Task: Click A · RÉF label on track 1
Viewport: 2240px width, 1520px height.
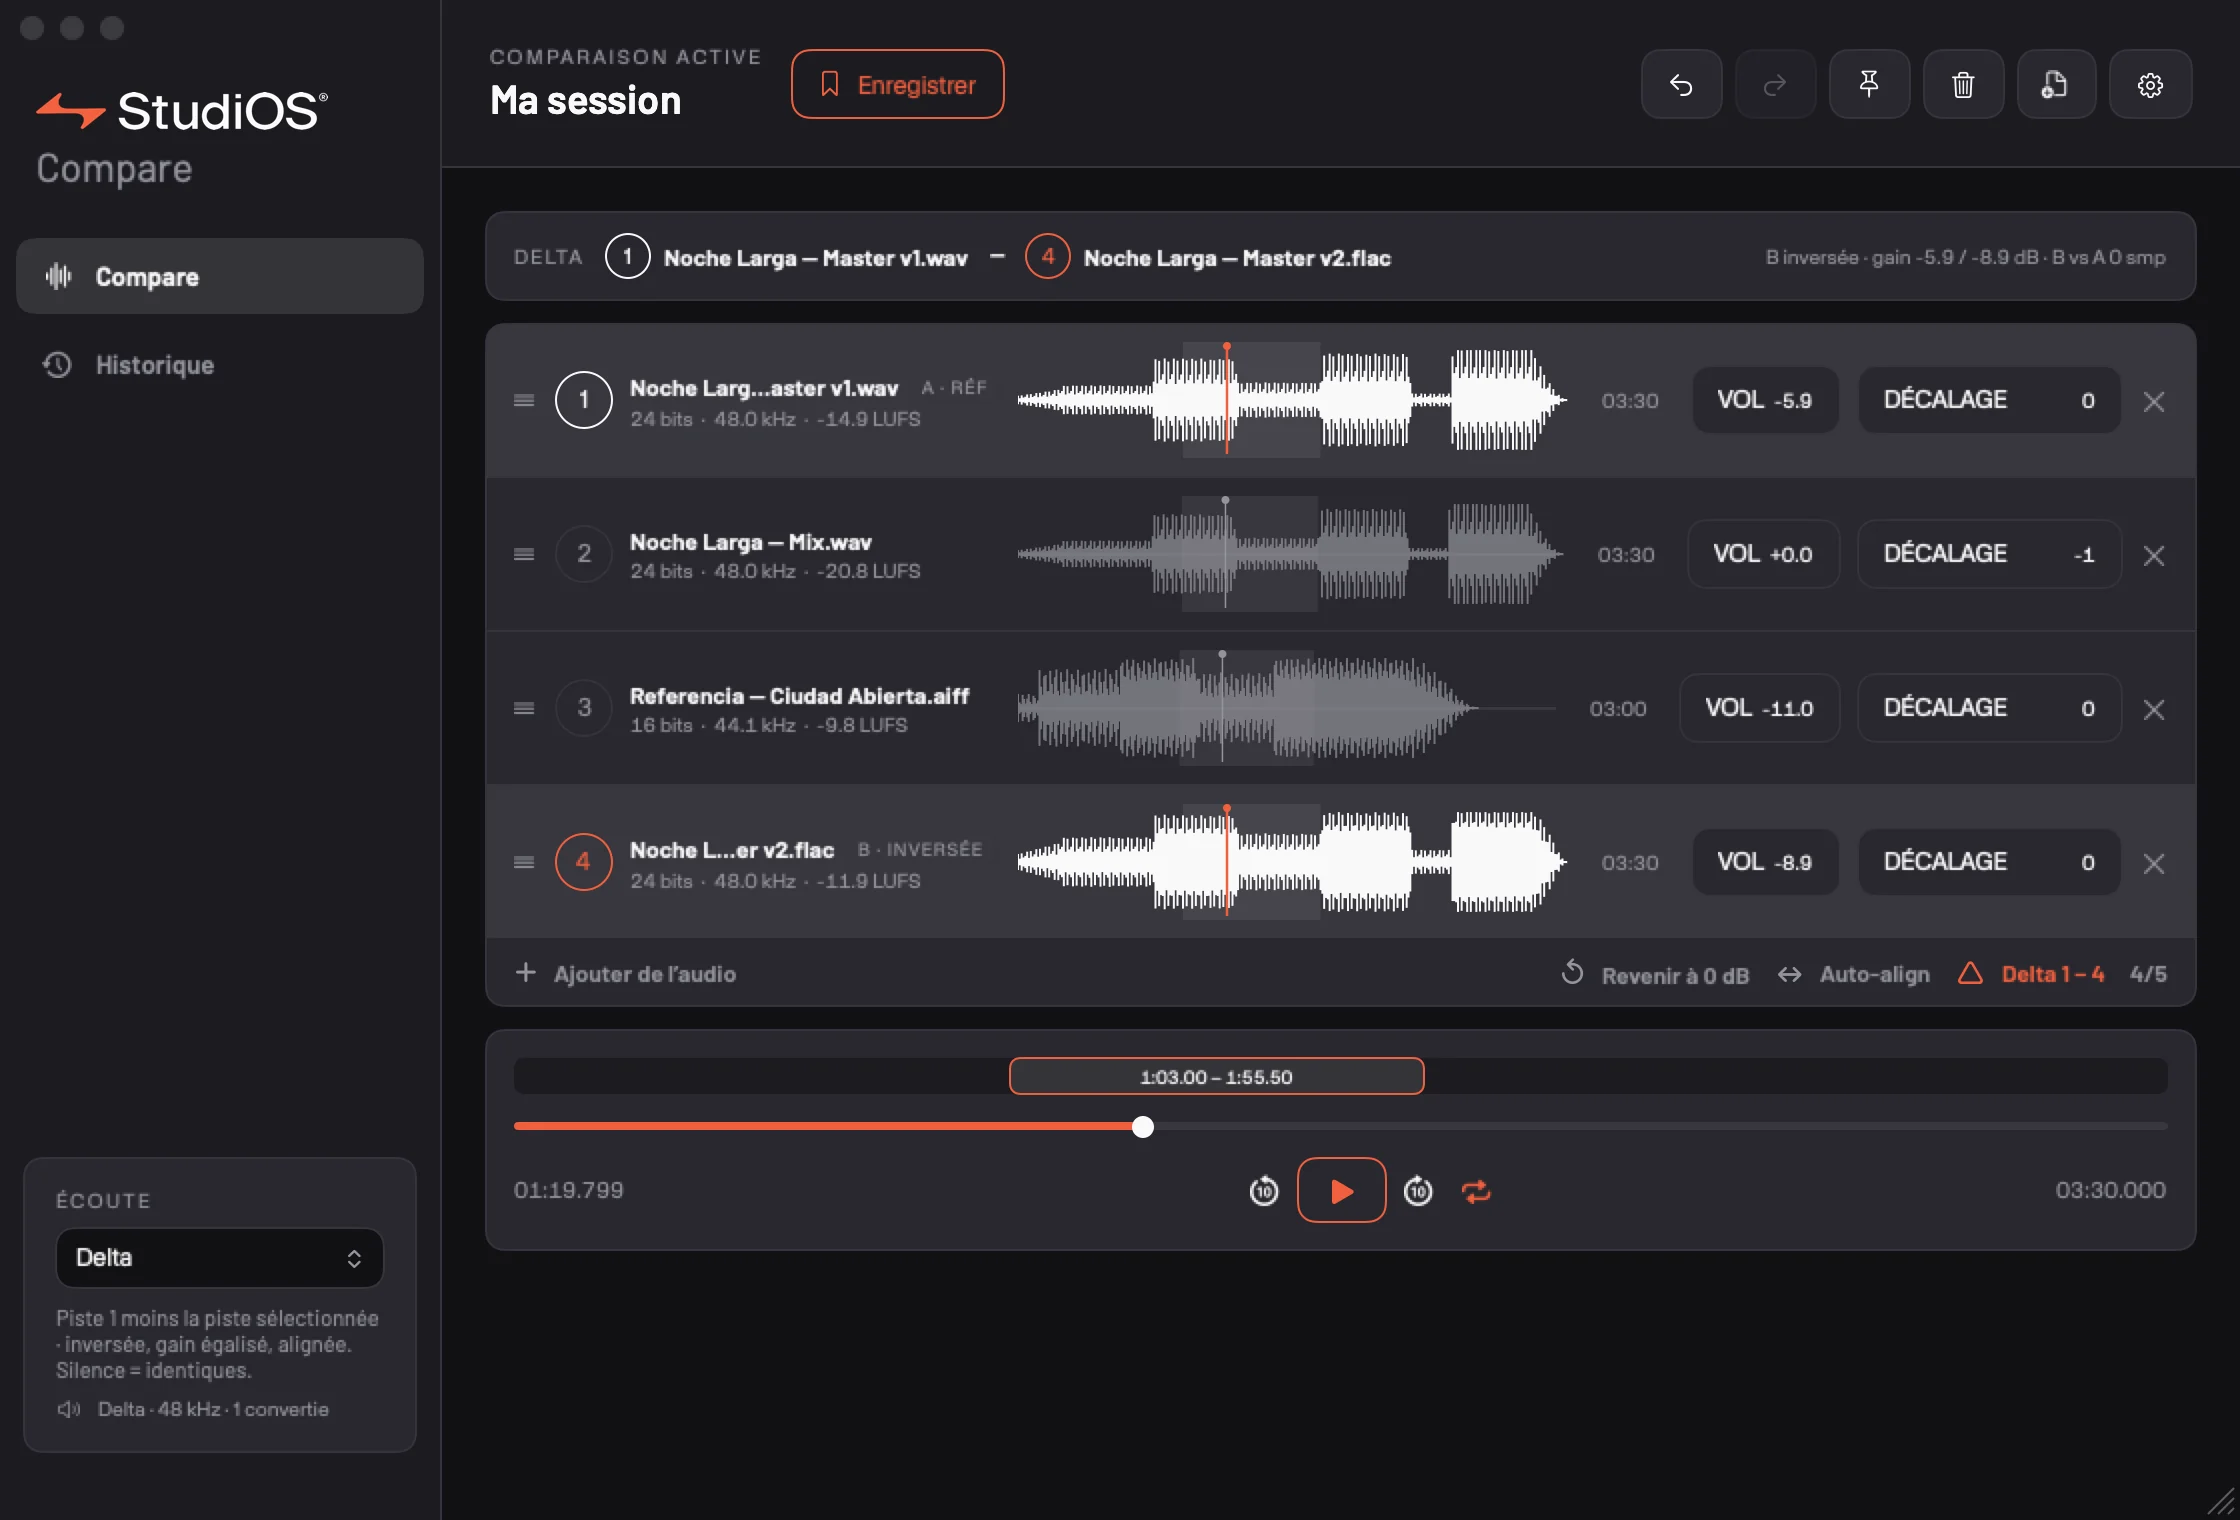Action: [954, 387]
